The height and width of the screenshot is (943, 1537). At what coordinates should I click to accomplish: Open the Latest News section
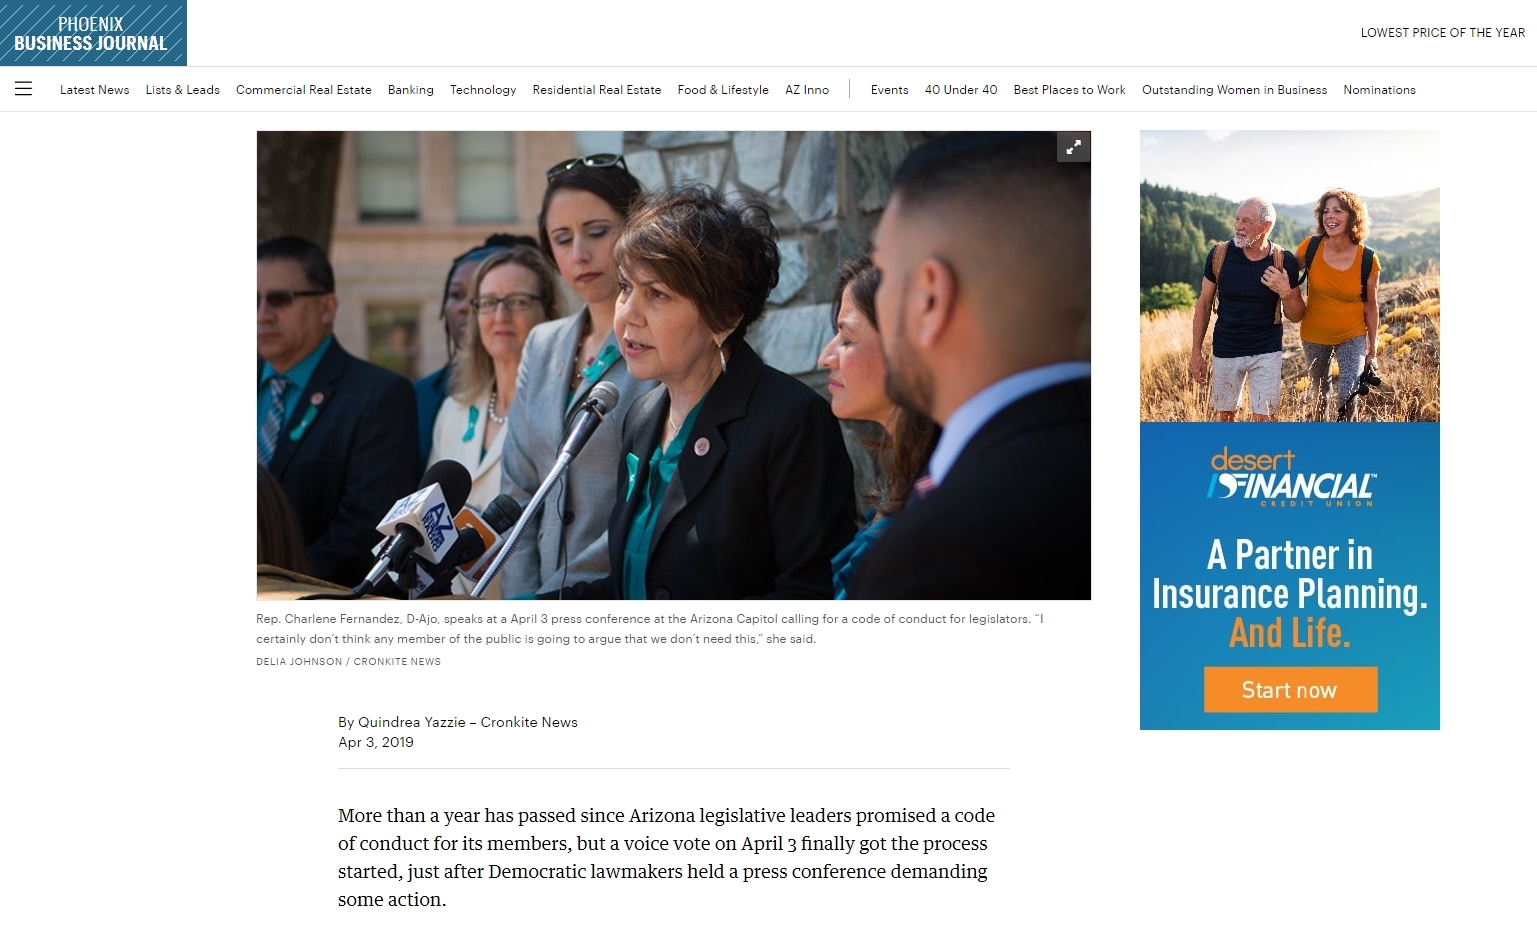pyautogui.click(x=94, y=90)
